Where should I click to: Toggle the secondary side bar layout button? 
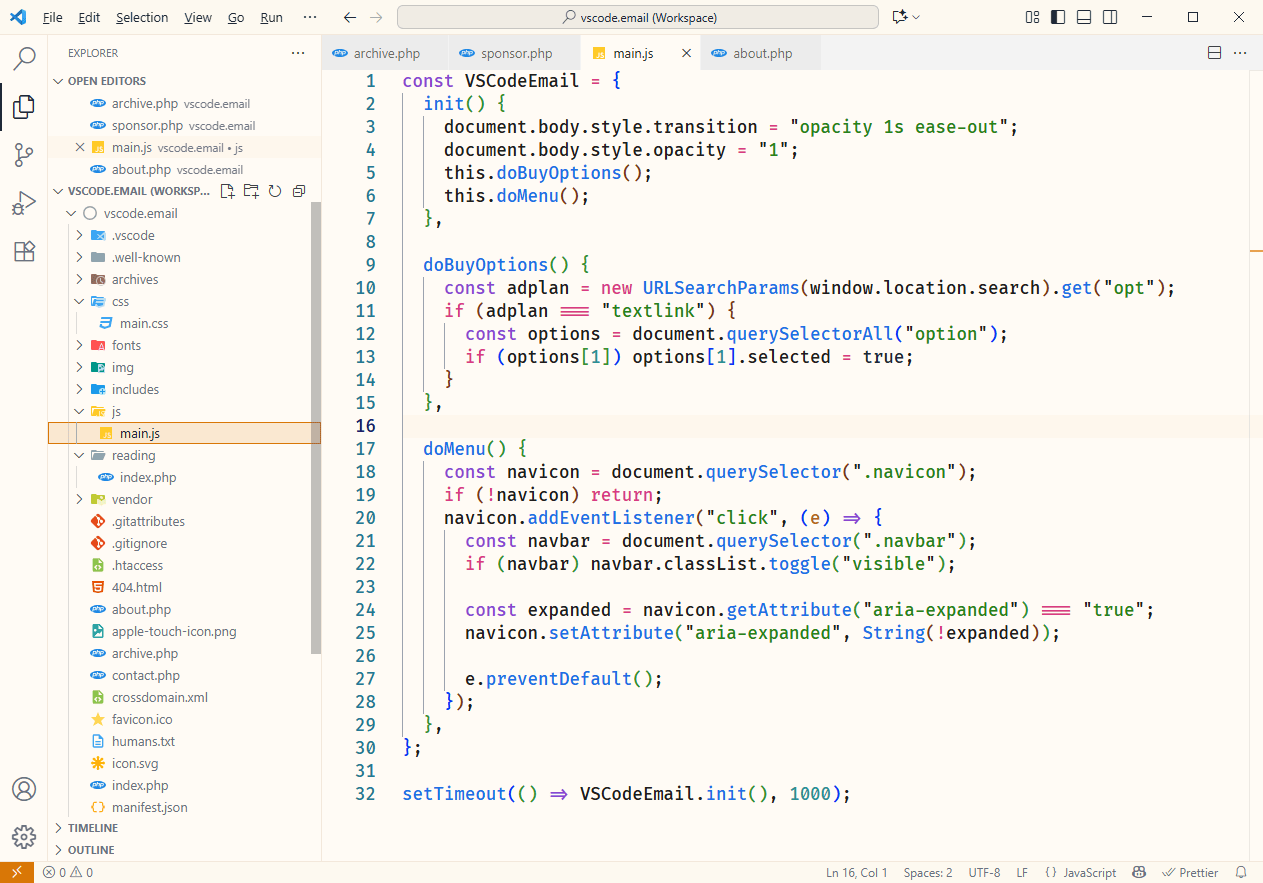click(1111, 17)
